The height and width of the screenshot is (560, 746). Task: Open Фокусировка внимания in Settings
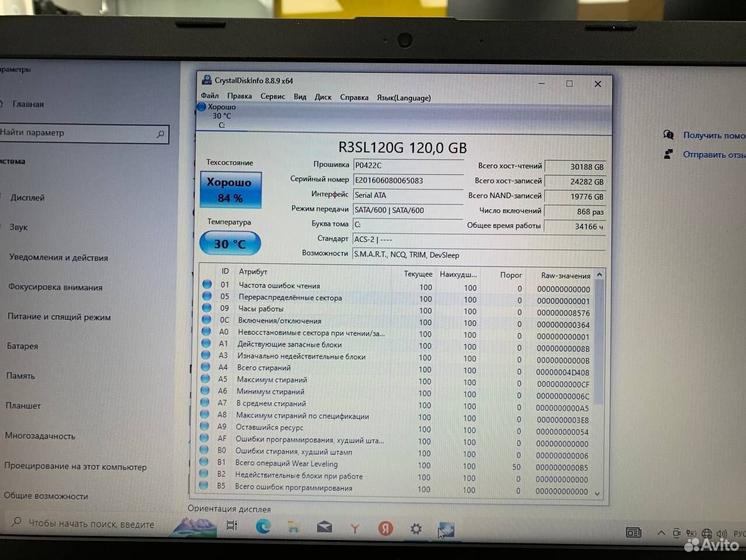[55, 287]
